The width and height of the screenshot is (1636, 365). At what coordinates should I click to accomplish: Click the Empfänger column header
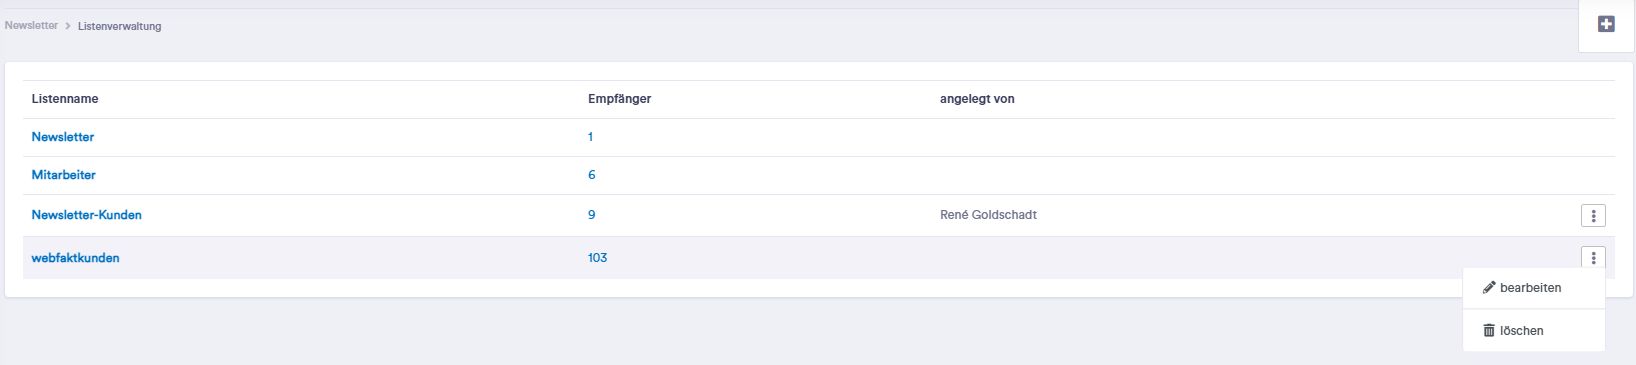tap(620, 99)
